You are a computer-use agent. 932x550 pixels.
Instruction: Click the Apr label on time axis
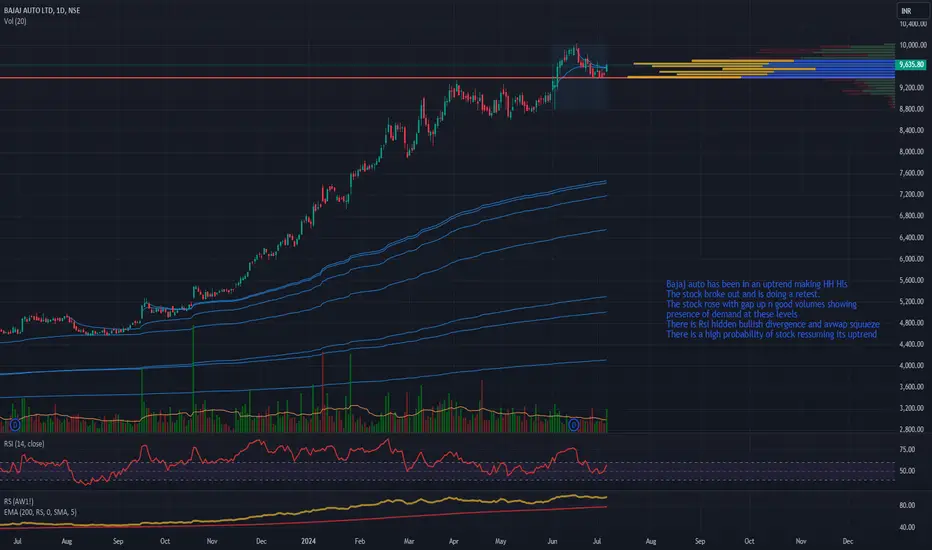pyautogui.click(x=454, y=541)
